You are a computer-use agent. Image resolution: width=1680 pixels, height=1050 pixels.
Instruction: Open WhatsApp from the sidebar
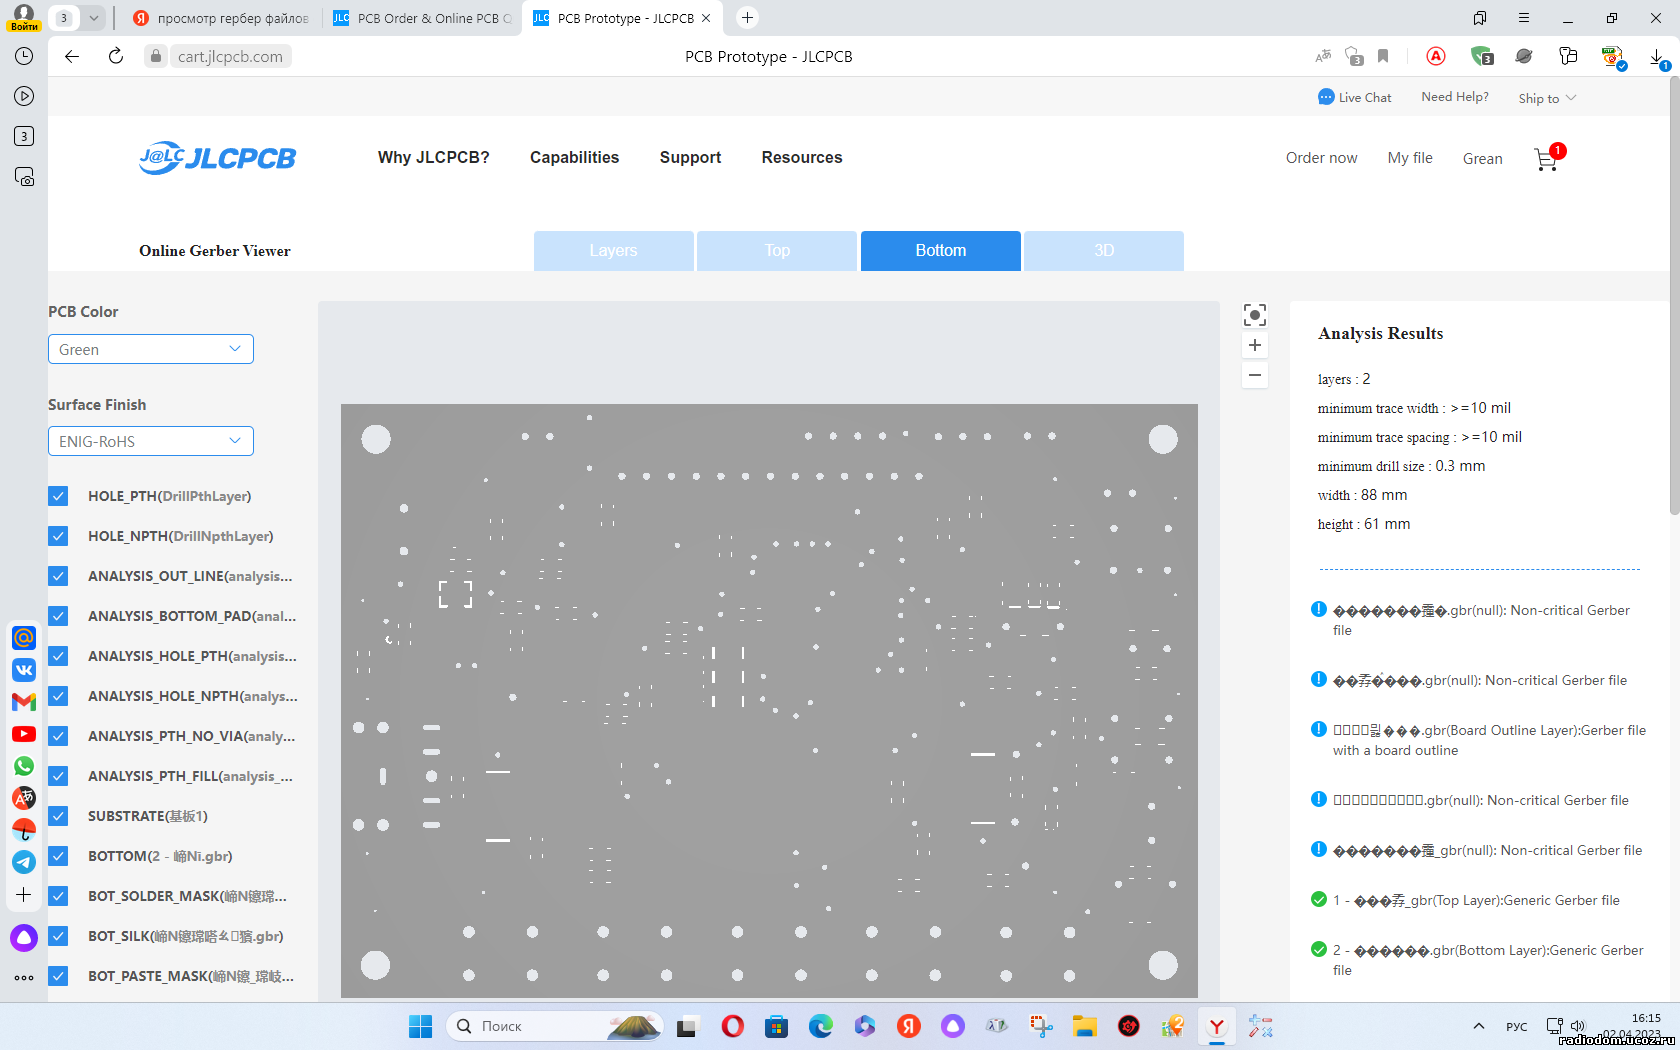[24, 766]
